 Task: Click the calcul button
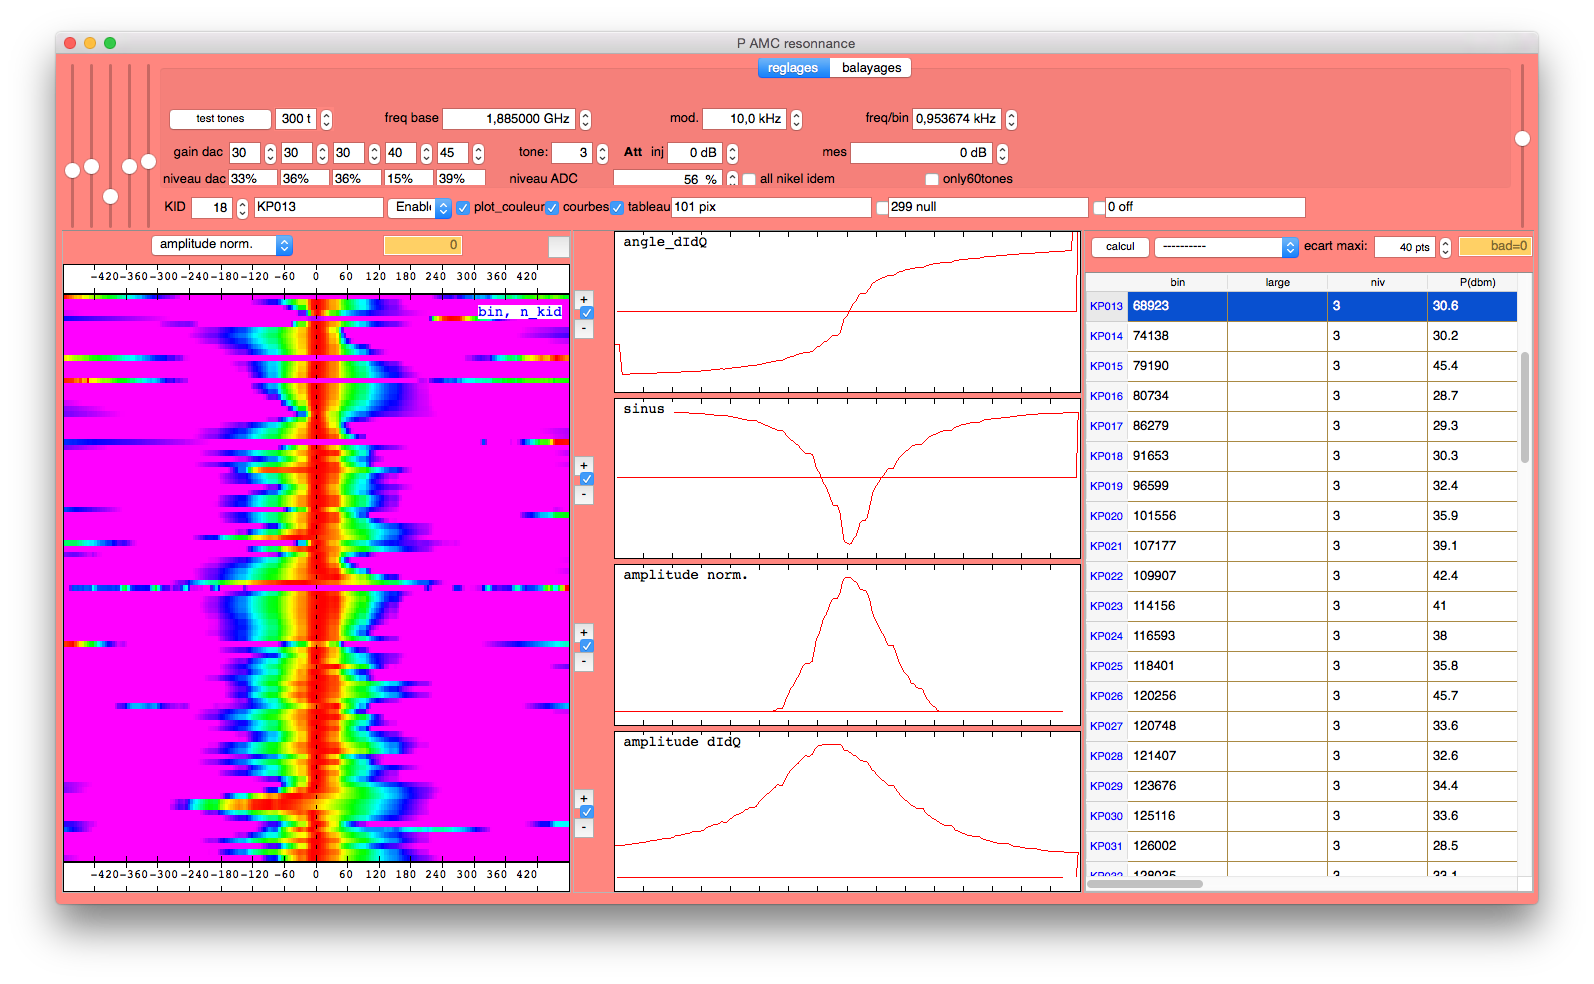1119,247
